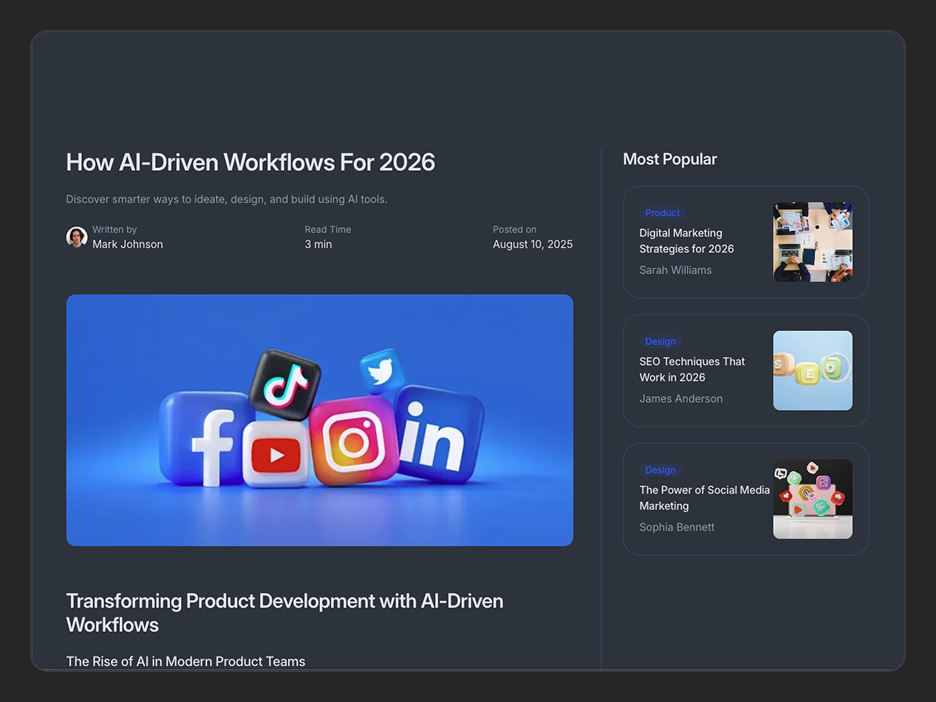Viewport: 936px width, 702px height.
Task: Click Mark Johnson's author avatar
Action: pyautogui.click(x=76, y=237)
